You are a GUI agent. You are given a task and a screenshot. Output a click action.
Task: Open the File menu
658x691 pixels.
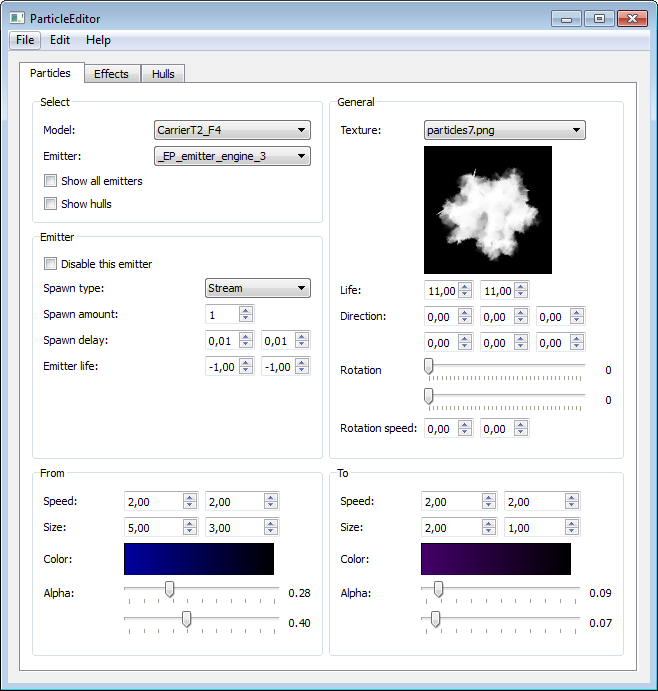coord(25,40)
